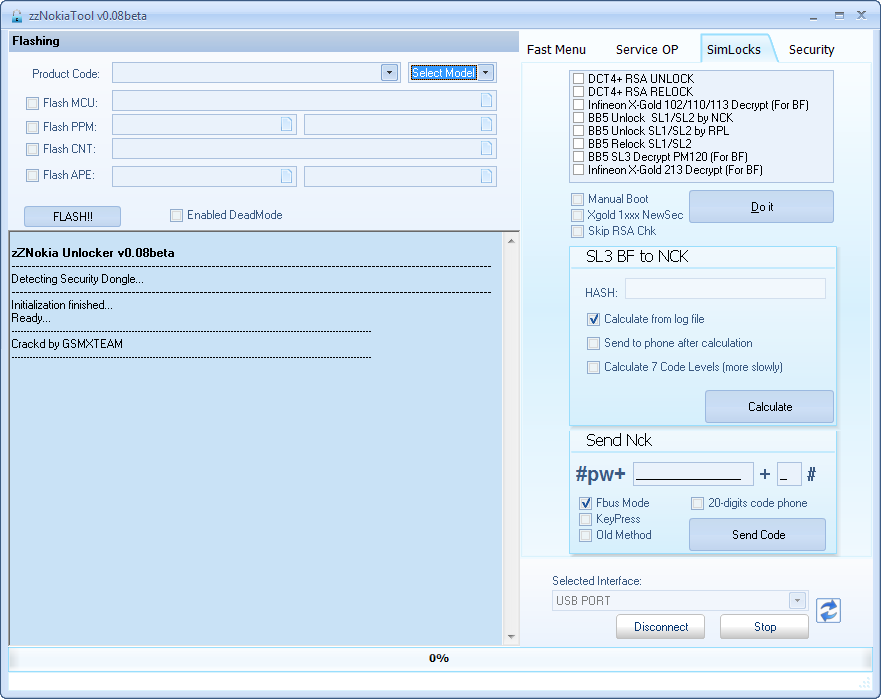
Task: Enable KeyPress checkbox
Action: click(x=585, y=519)
